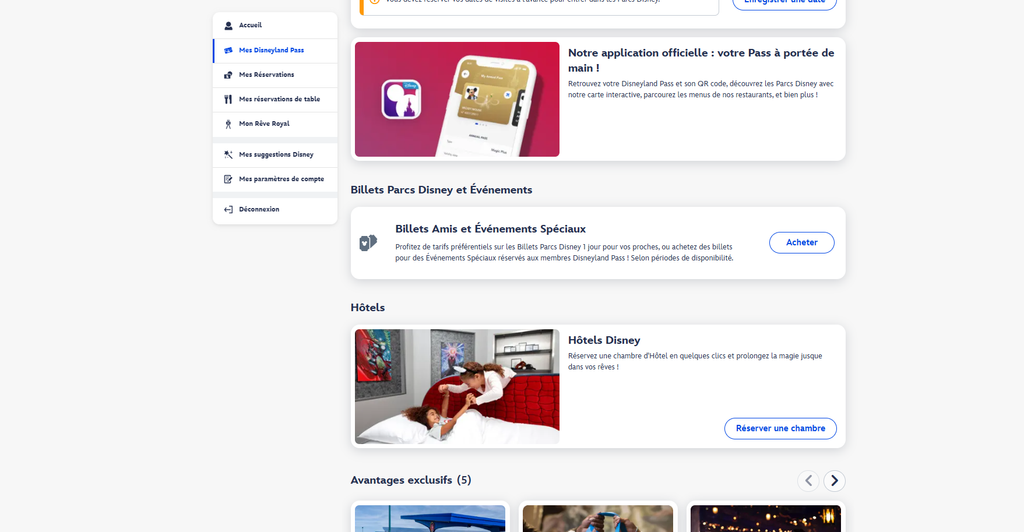The width and height of the screenshot is (1024, 532).
Task: Click the "Hôtels Disney" card title
Action: tap(604, 340)
